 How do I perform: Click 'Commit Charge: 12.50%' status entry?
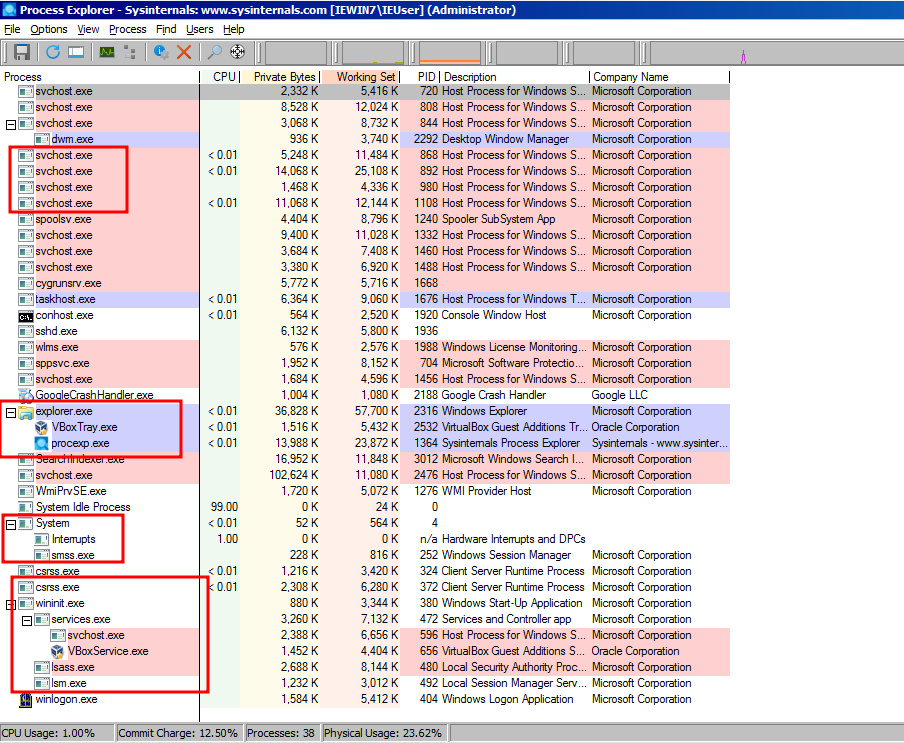coord(178,733)
